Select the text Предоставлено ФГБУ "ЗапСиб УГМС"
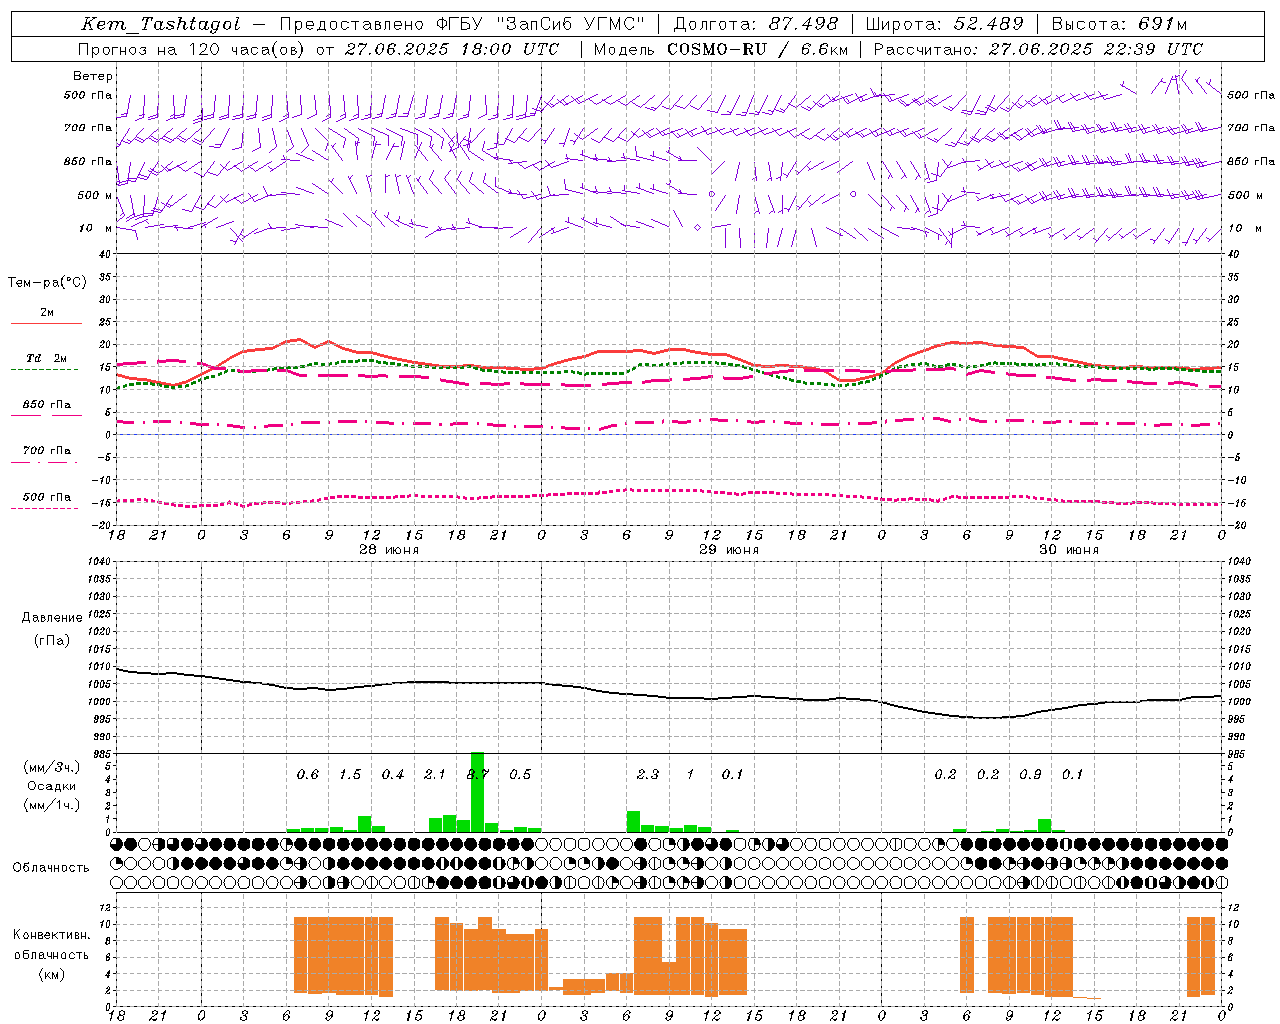Screen dimensions: 1280x1024 [461, 24]
